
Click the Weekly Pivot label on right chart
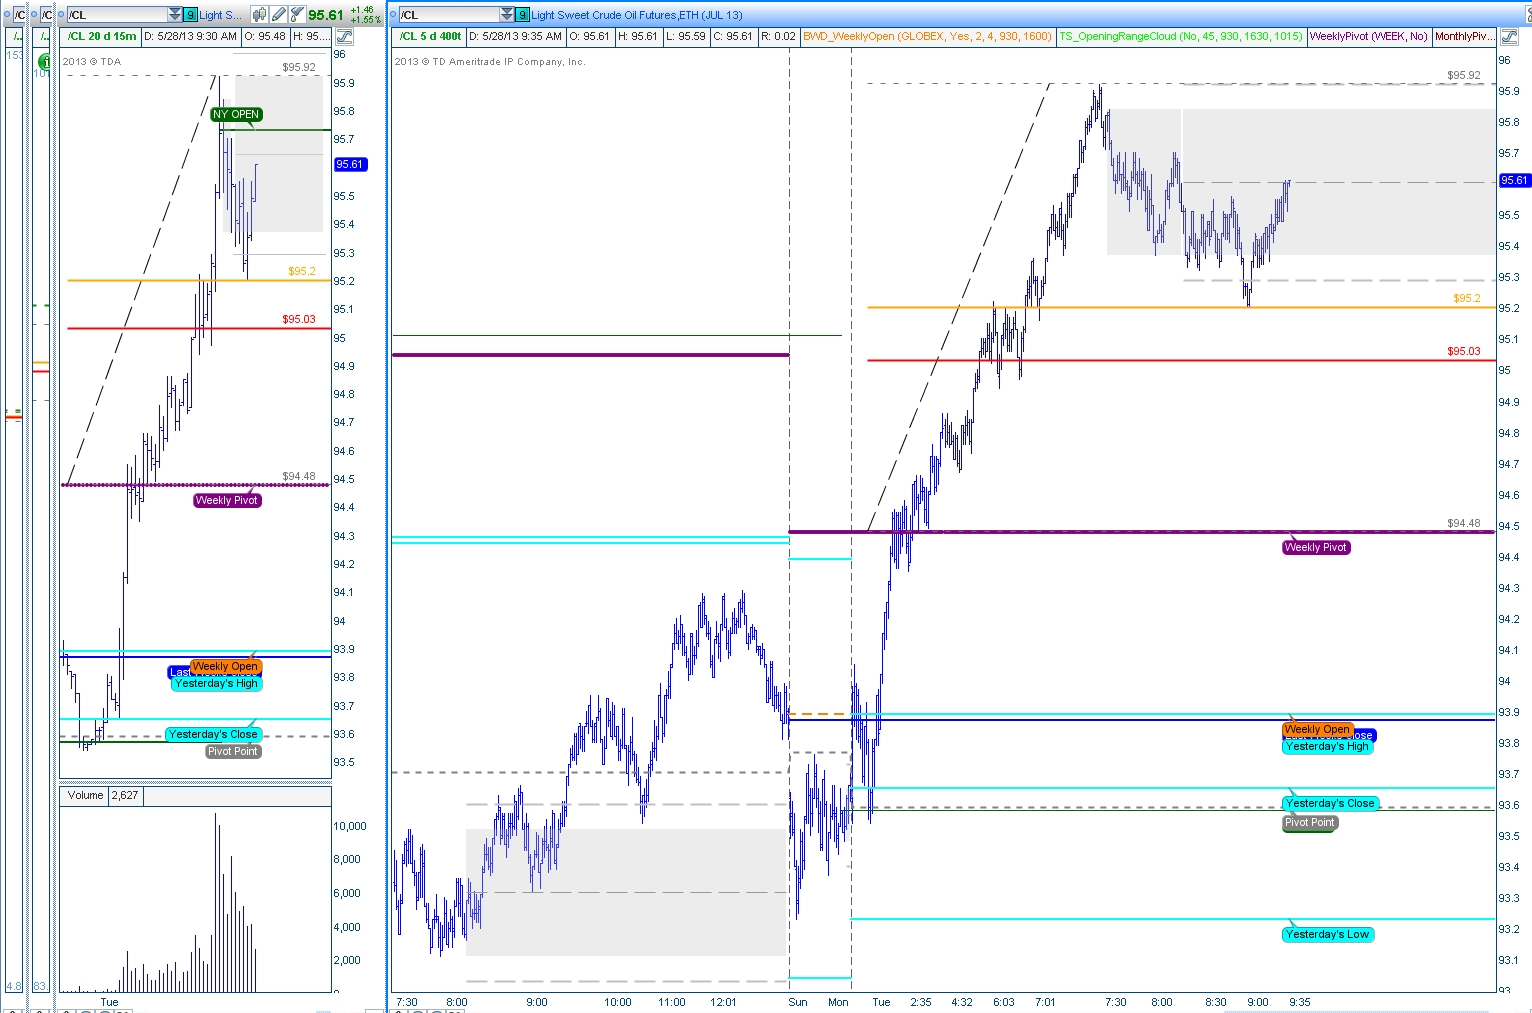tap(1316, 547)
